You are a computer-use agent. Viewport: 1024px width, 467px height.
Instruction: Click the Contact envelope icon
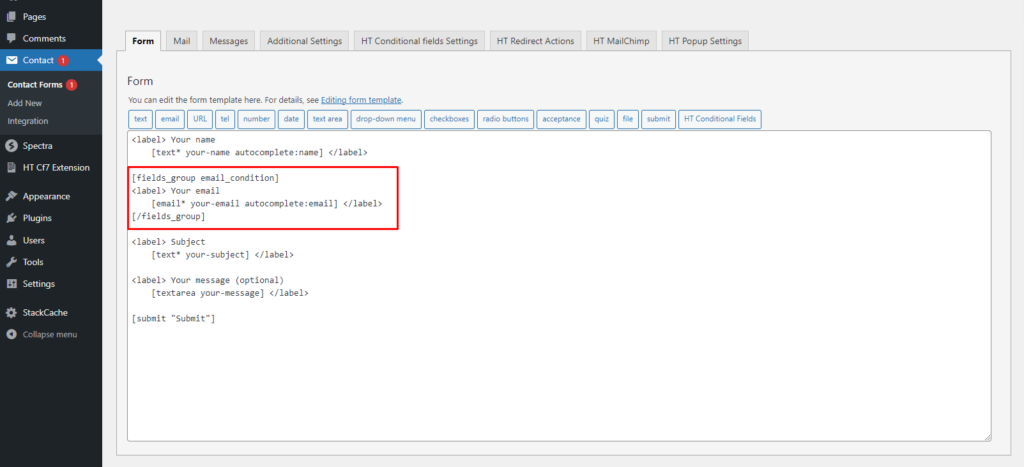point(11,61)
